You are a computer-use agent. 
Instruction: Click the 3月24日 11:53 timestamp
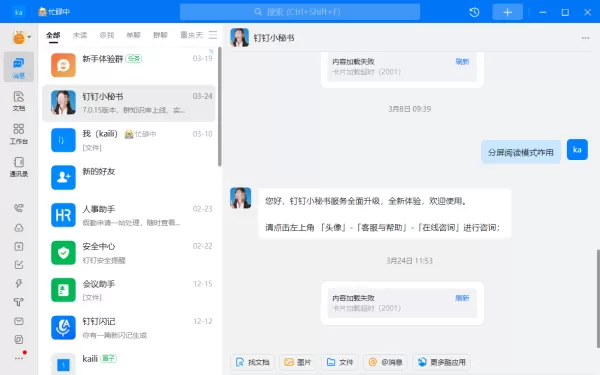pyautogui.click(x=409, y=261)
